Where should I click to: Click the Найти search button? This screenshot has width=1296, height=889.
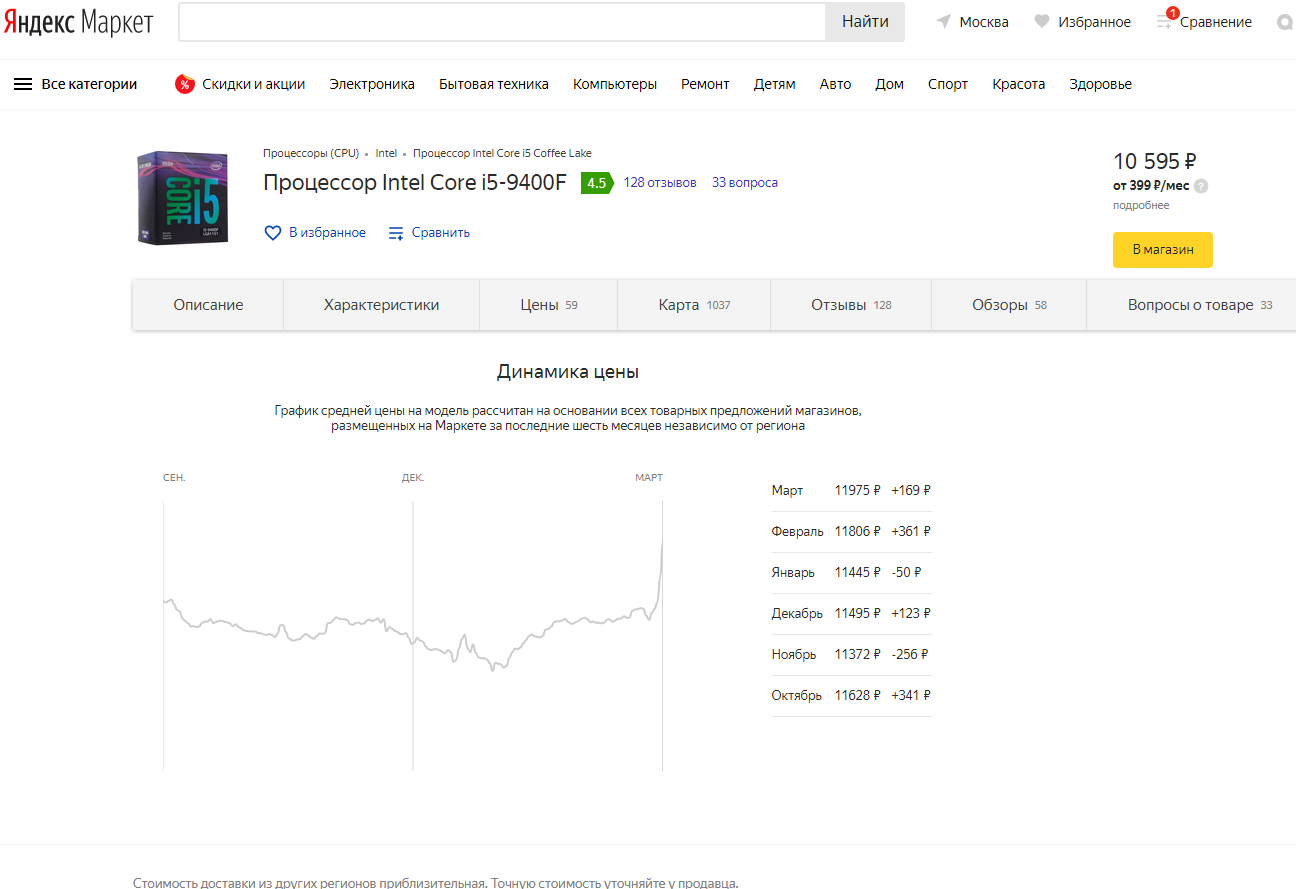(865, 22)
